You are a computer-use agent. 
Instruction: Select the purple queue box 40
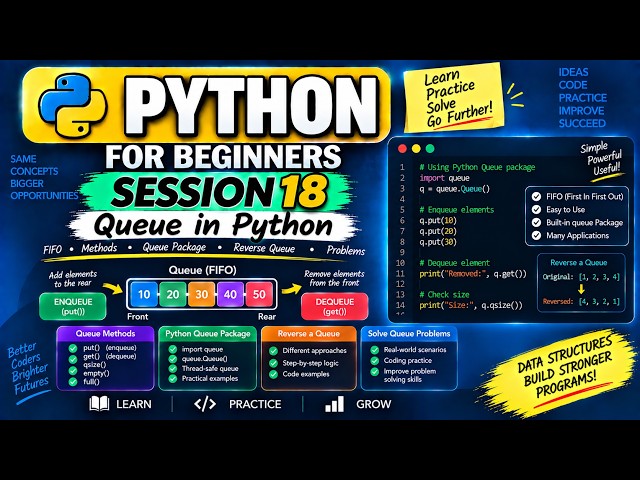pyautogui.click(x=230, y=294)
